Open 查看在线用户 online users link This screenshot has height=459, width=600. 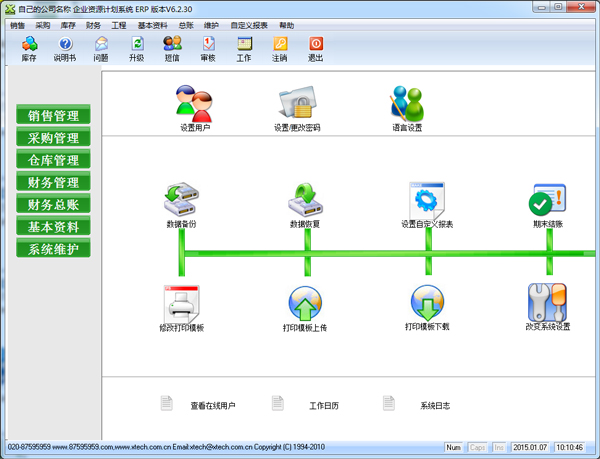click(212, 405)
